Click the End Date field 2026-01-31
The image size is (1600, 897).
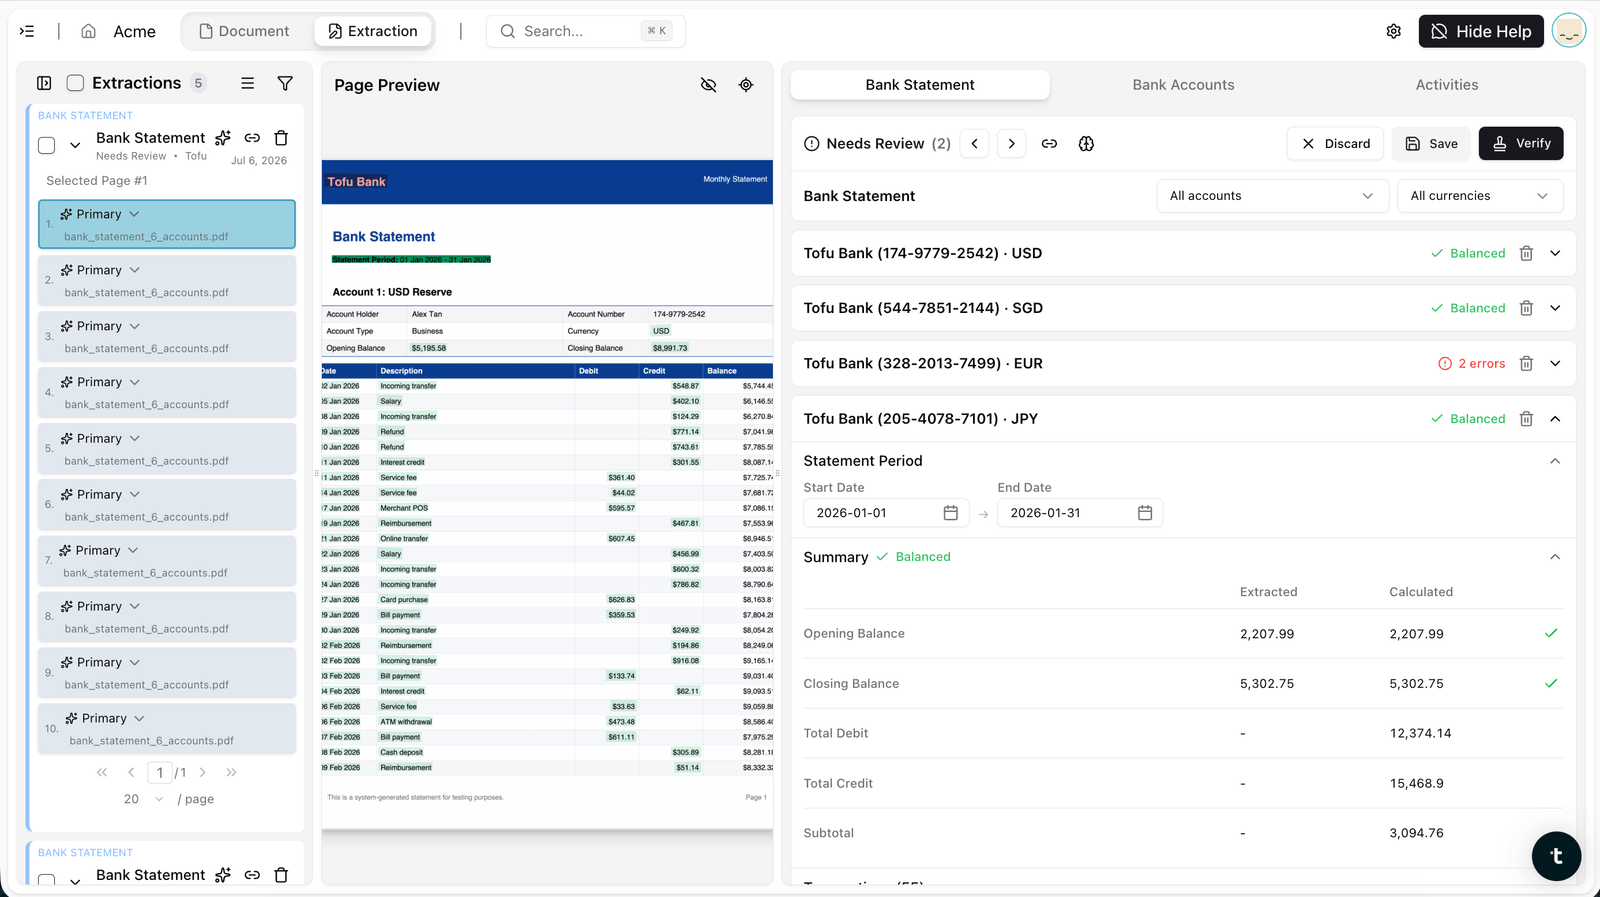pos(1080,513)
